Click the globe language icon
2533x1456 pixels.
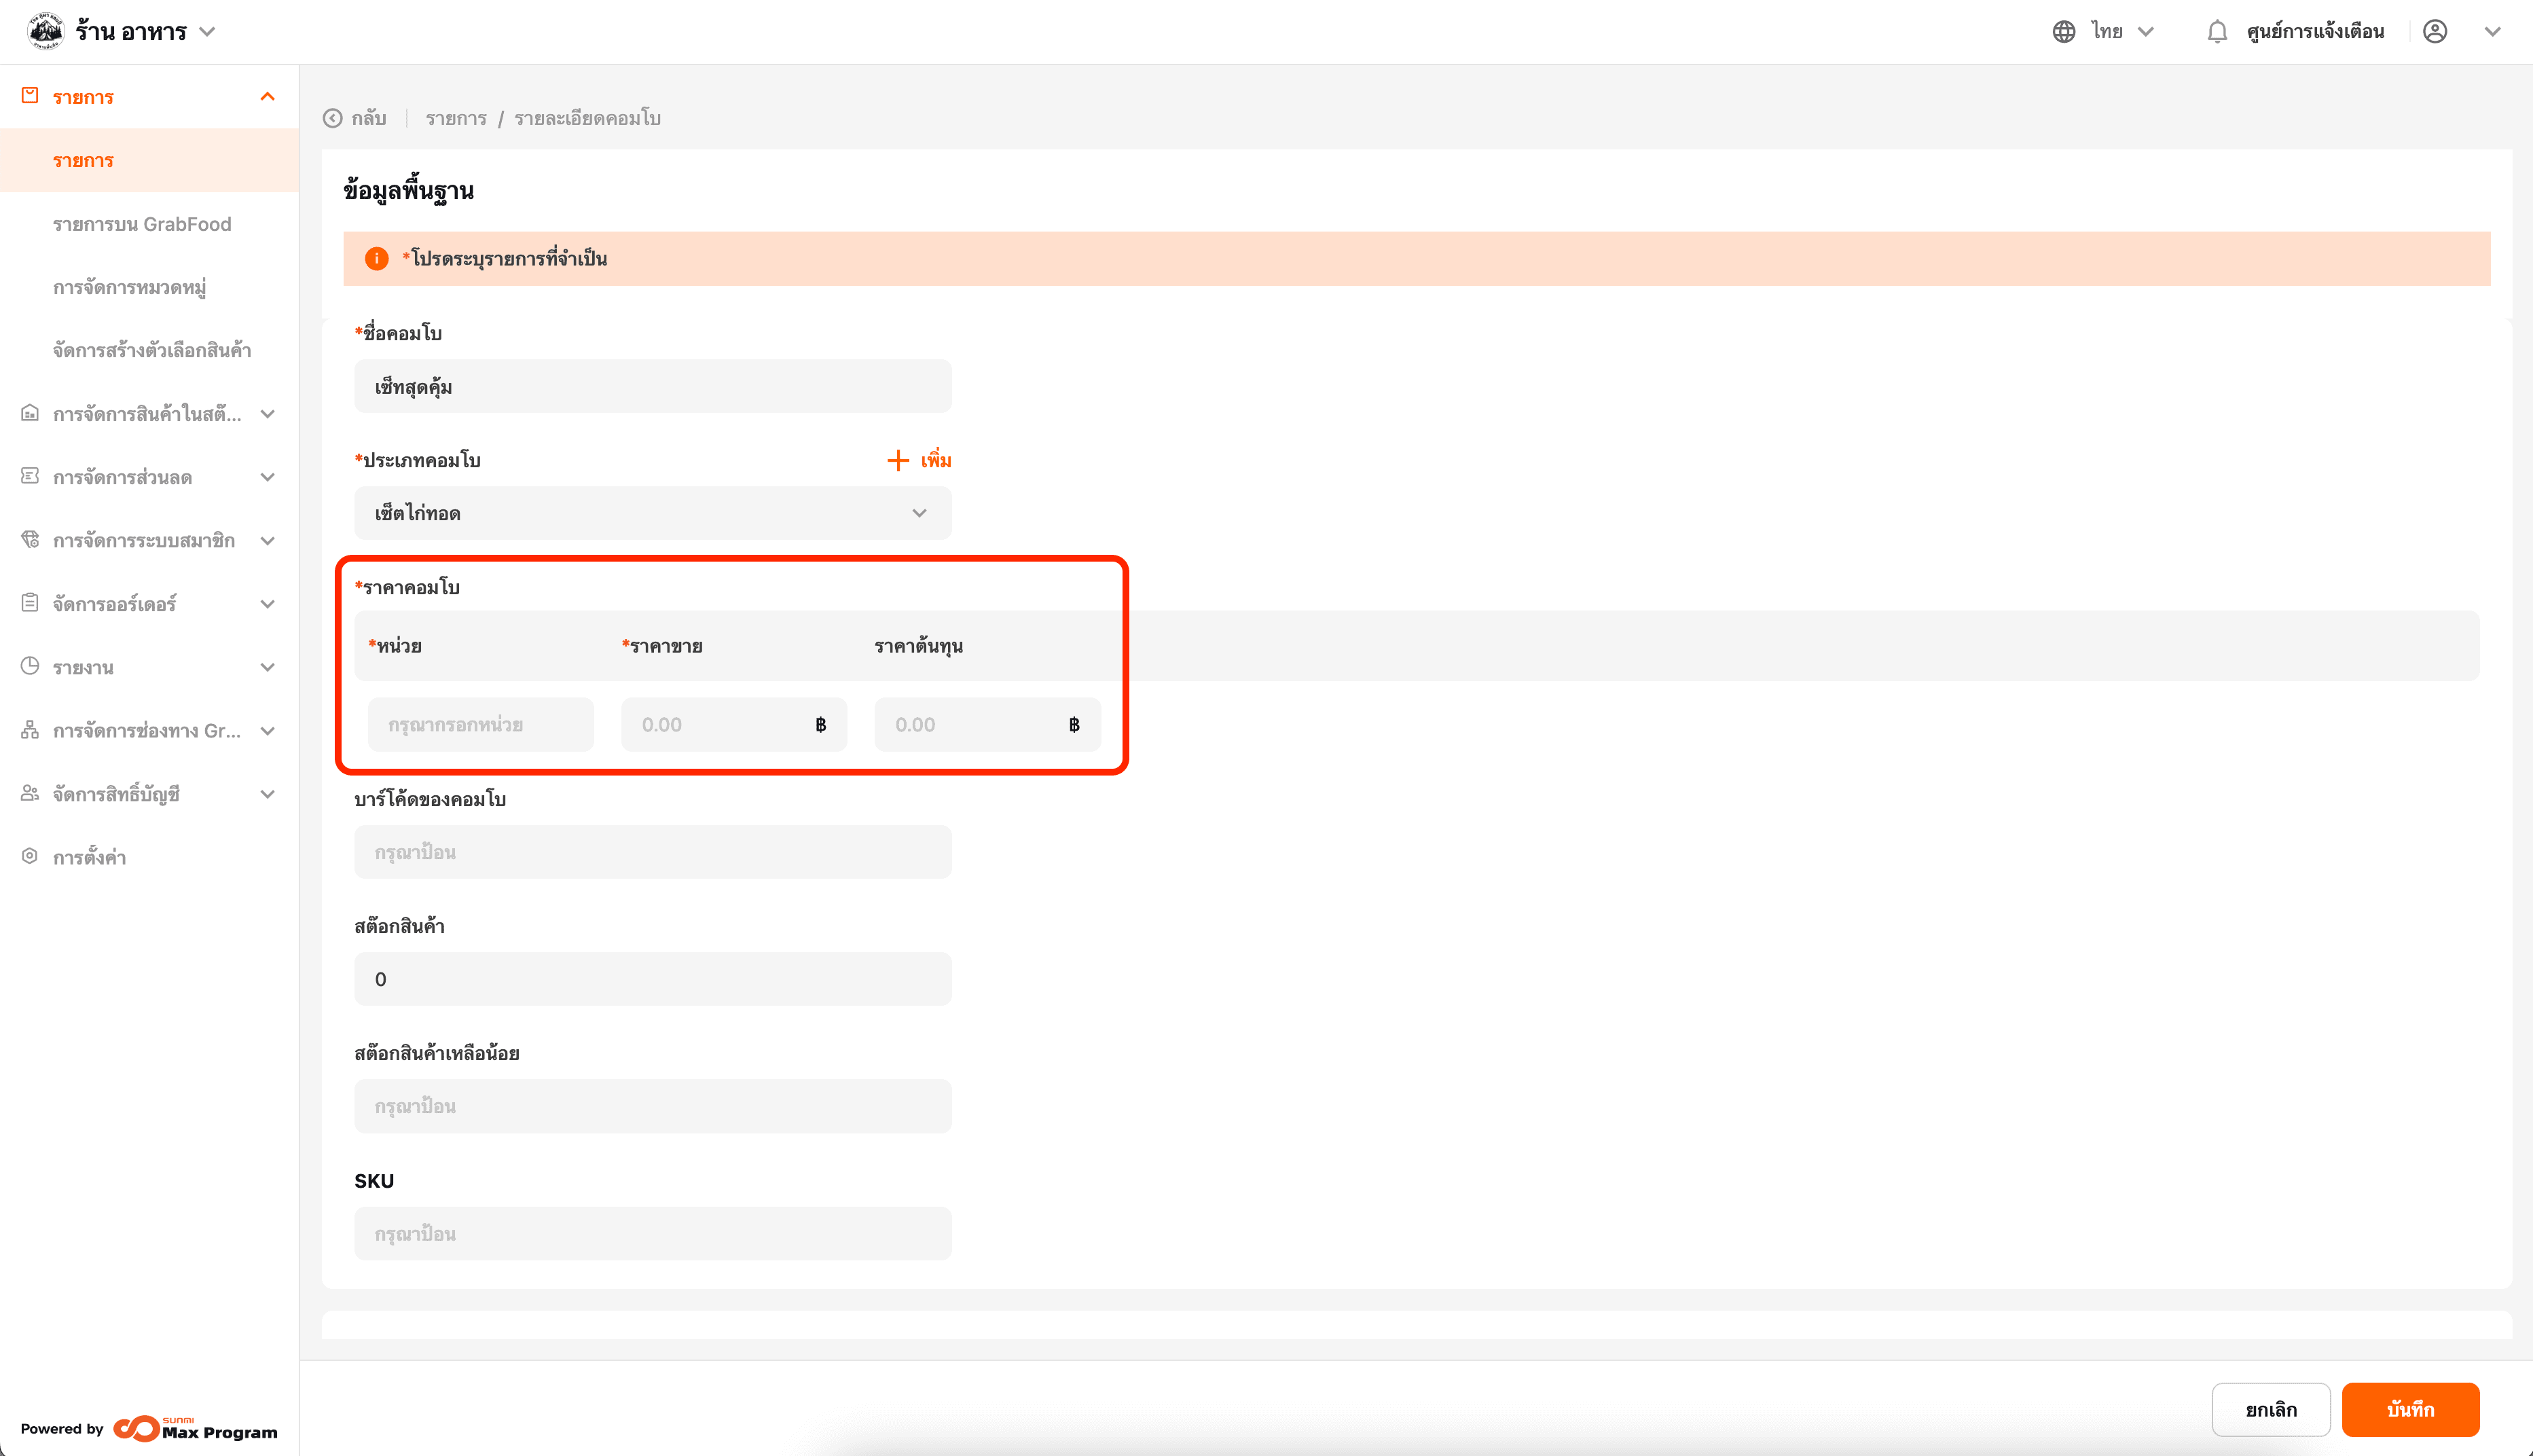[x=2063, y=32]
